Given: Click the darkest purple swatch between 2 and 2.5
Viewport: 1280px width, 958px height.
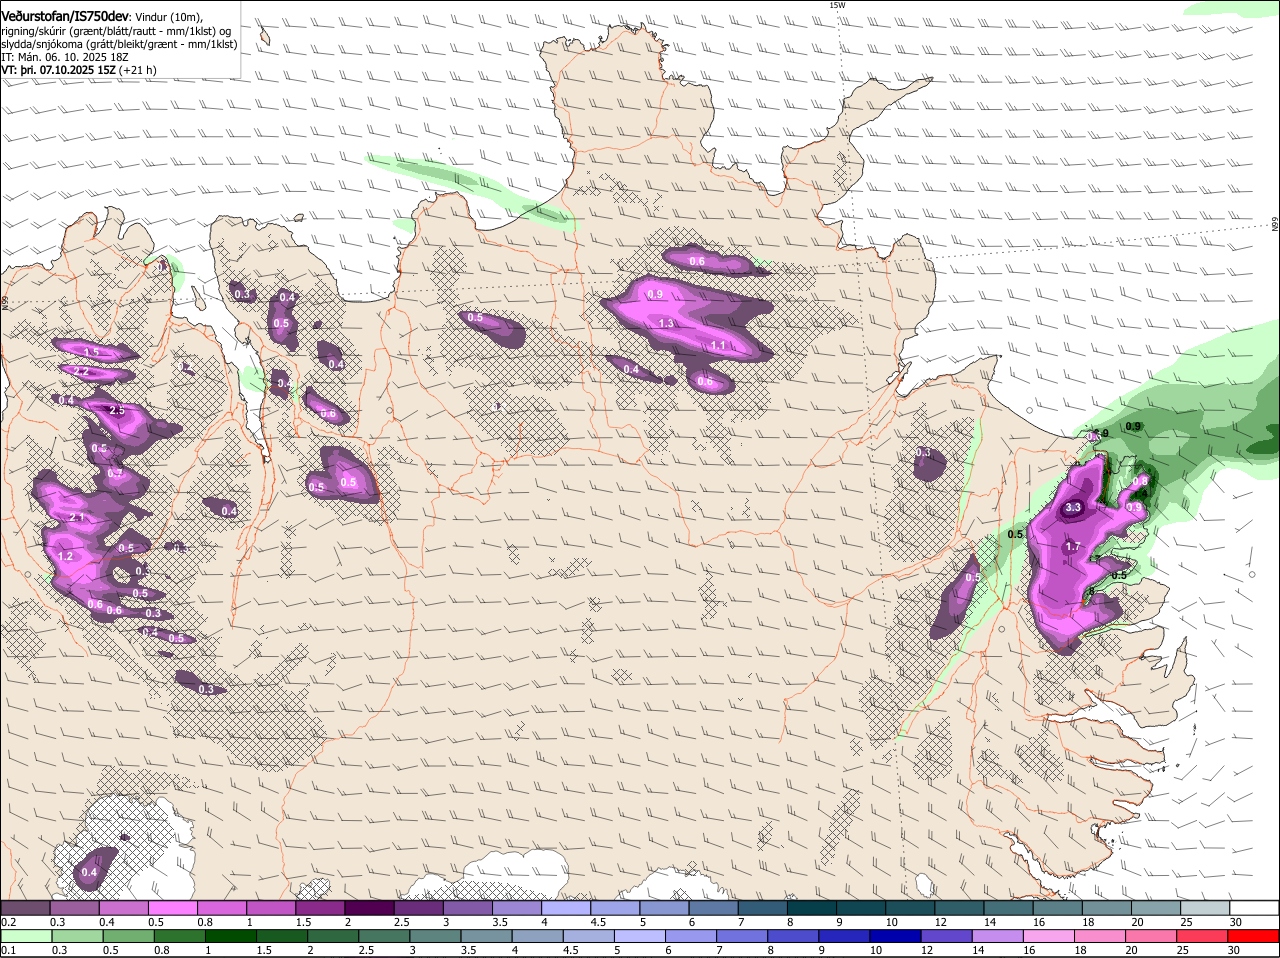Looking at the screenshot, I should [x=369, y=907].
